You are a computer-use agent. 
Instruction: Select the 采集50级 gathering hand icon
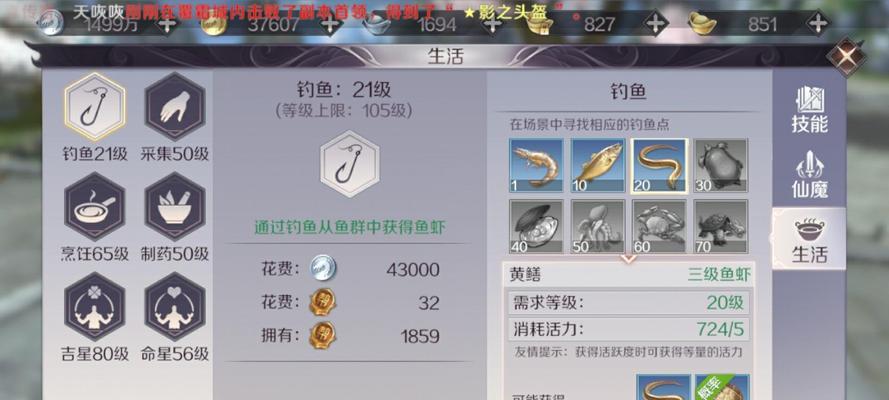(x=175, y=107)
